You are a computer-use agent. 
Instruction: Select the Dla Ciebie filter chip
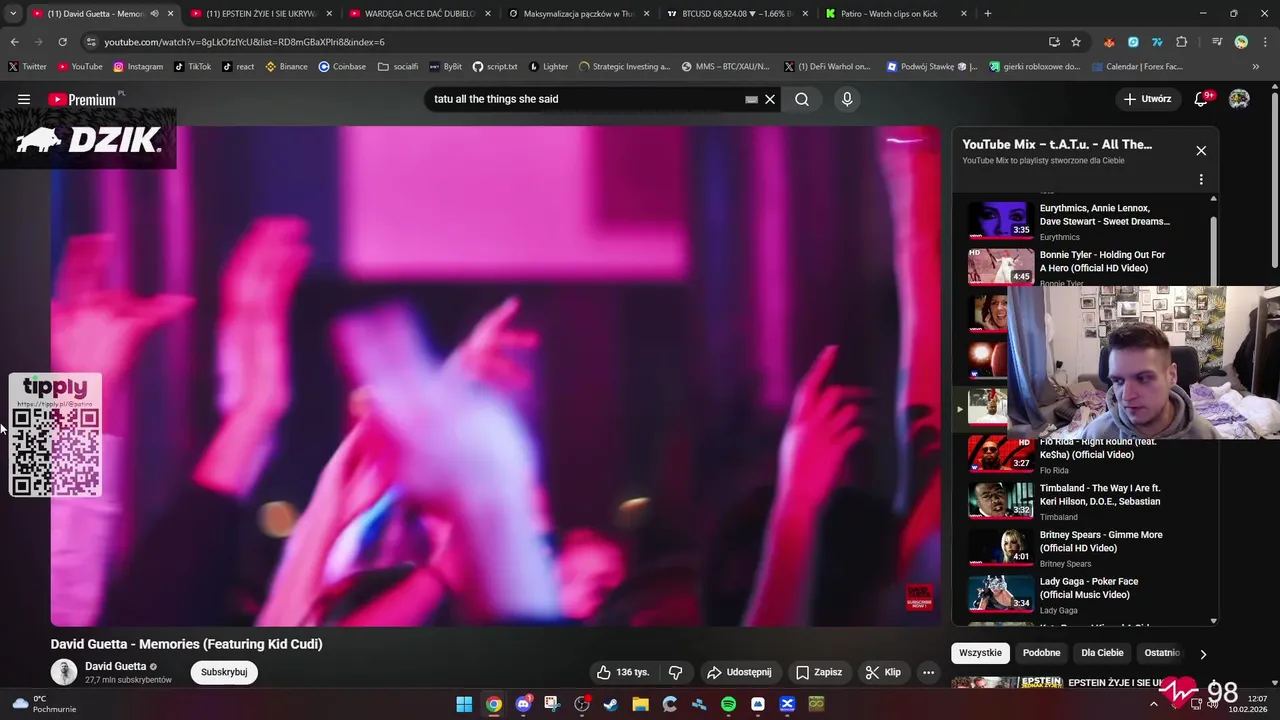pos(1102,653)
